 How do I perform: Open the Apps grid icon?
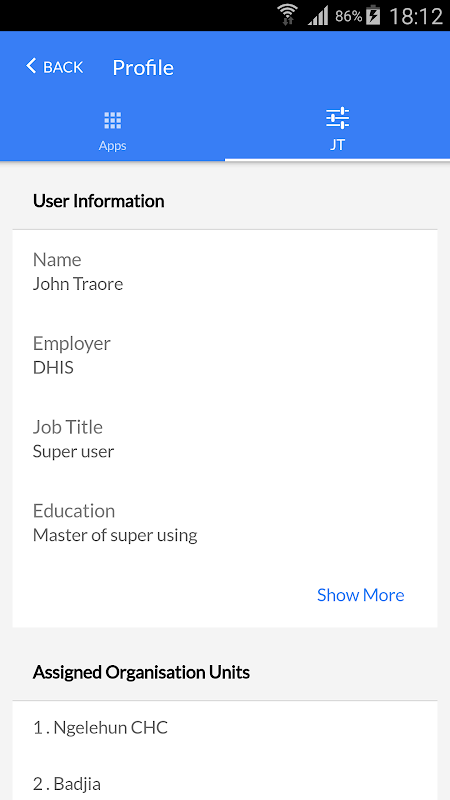coord(113,120)
